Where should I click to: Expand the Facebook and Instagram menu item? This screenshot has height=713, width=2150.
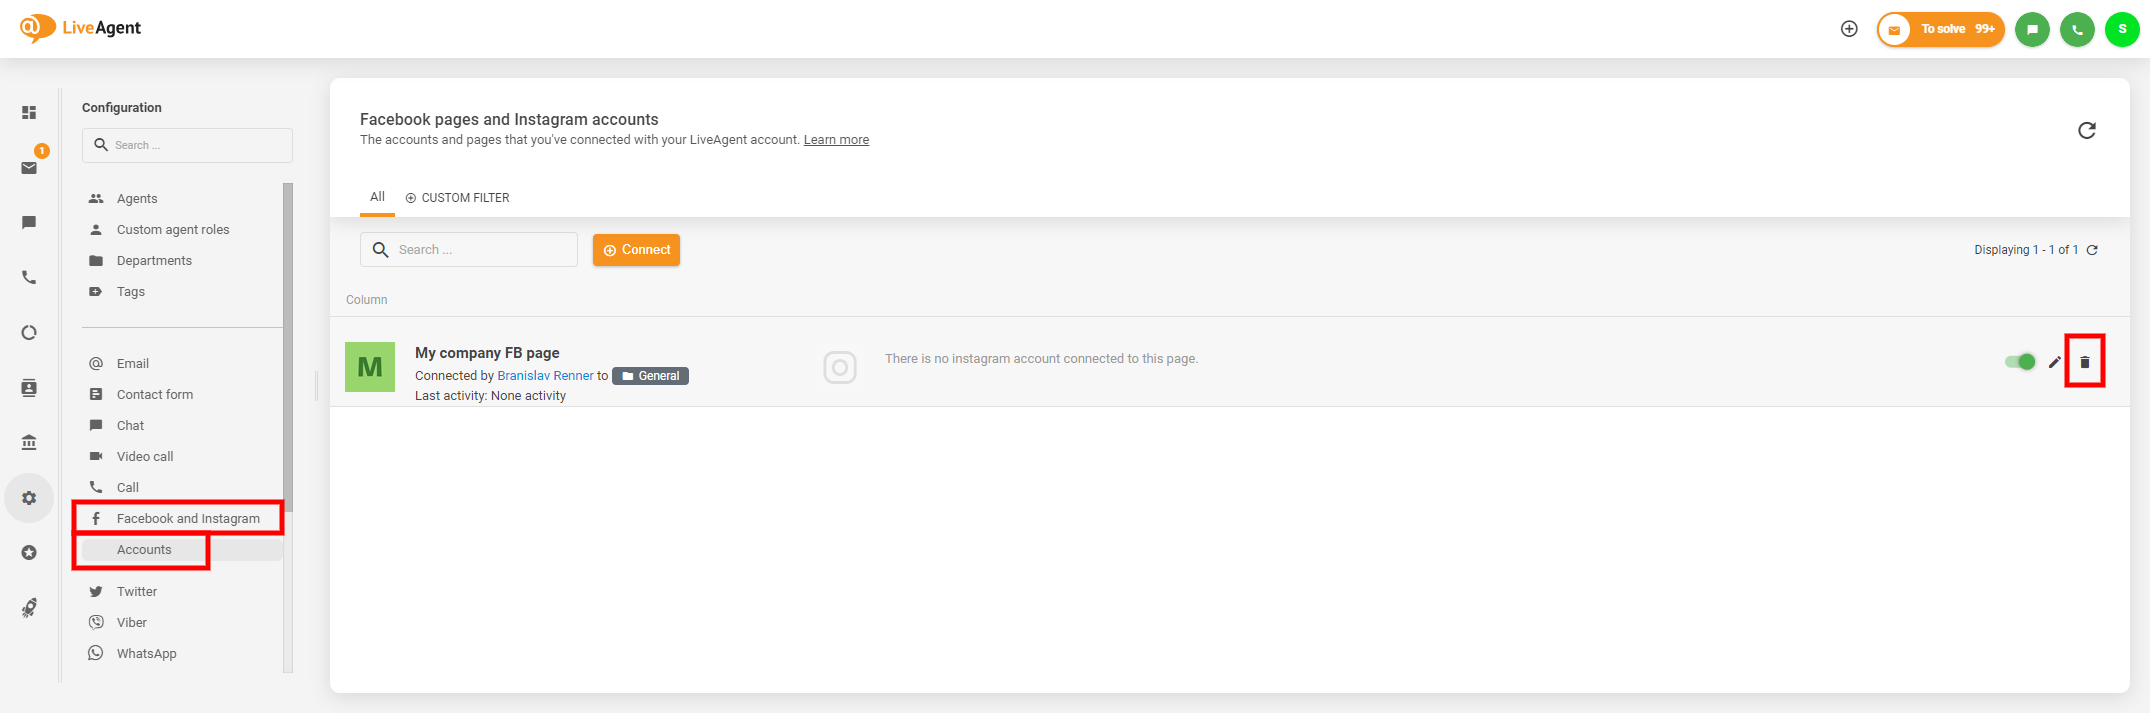188,518
